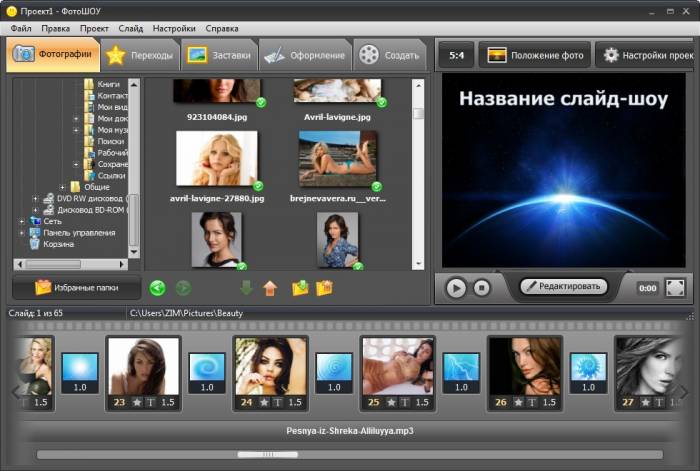Screen dimensions: 700x471
Task: Click the Положение фото button
Action: (x=535, y=55)
